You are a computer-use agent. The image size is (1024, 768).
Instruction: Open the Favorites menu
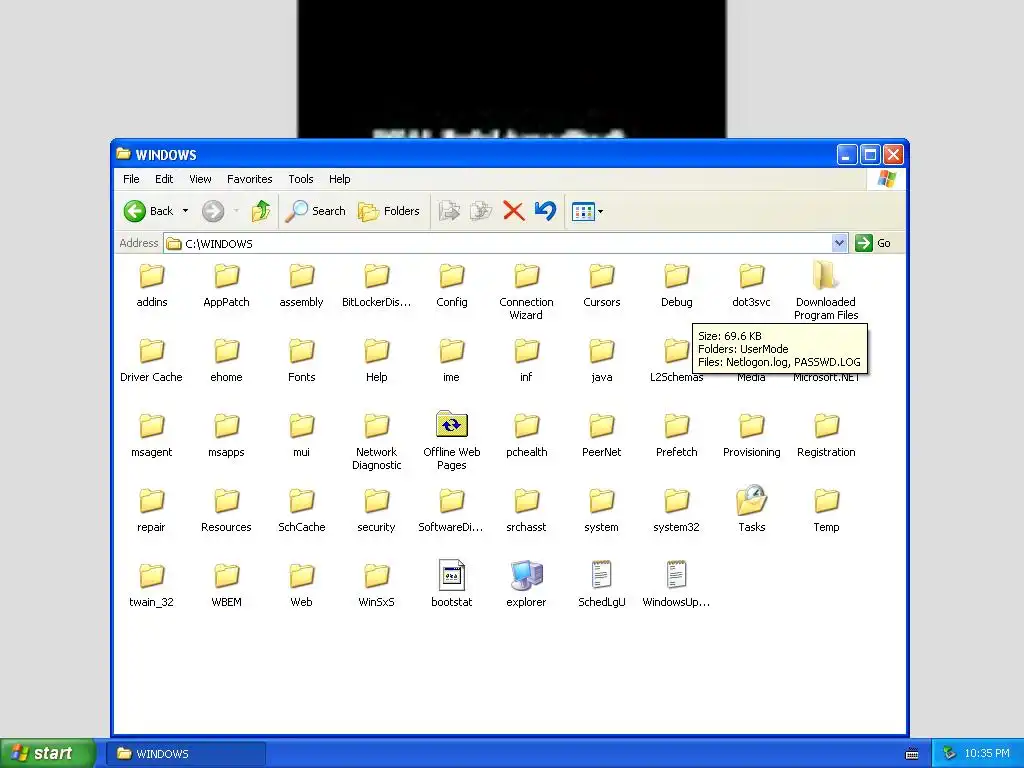249,179
